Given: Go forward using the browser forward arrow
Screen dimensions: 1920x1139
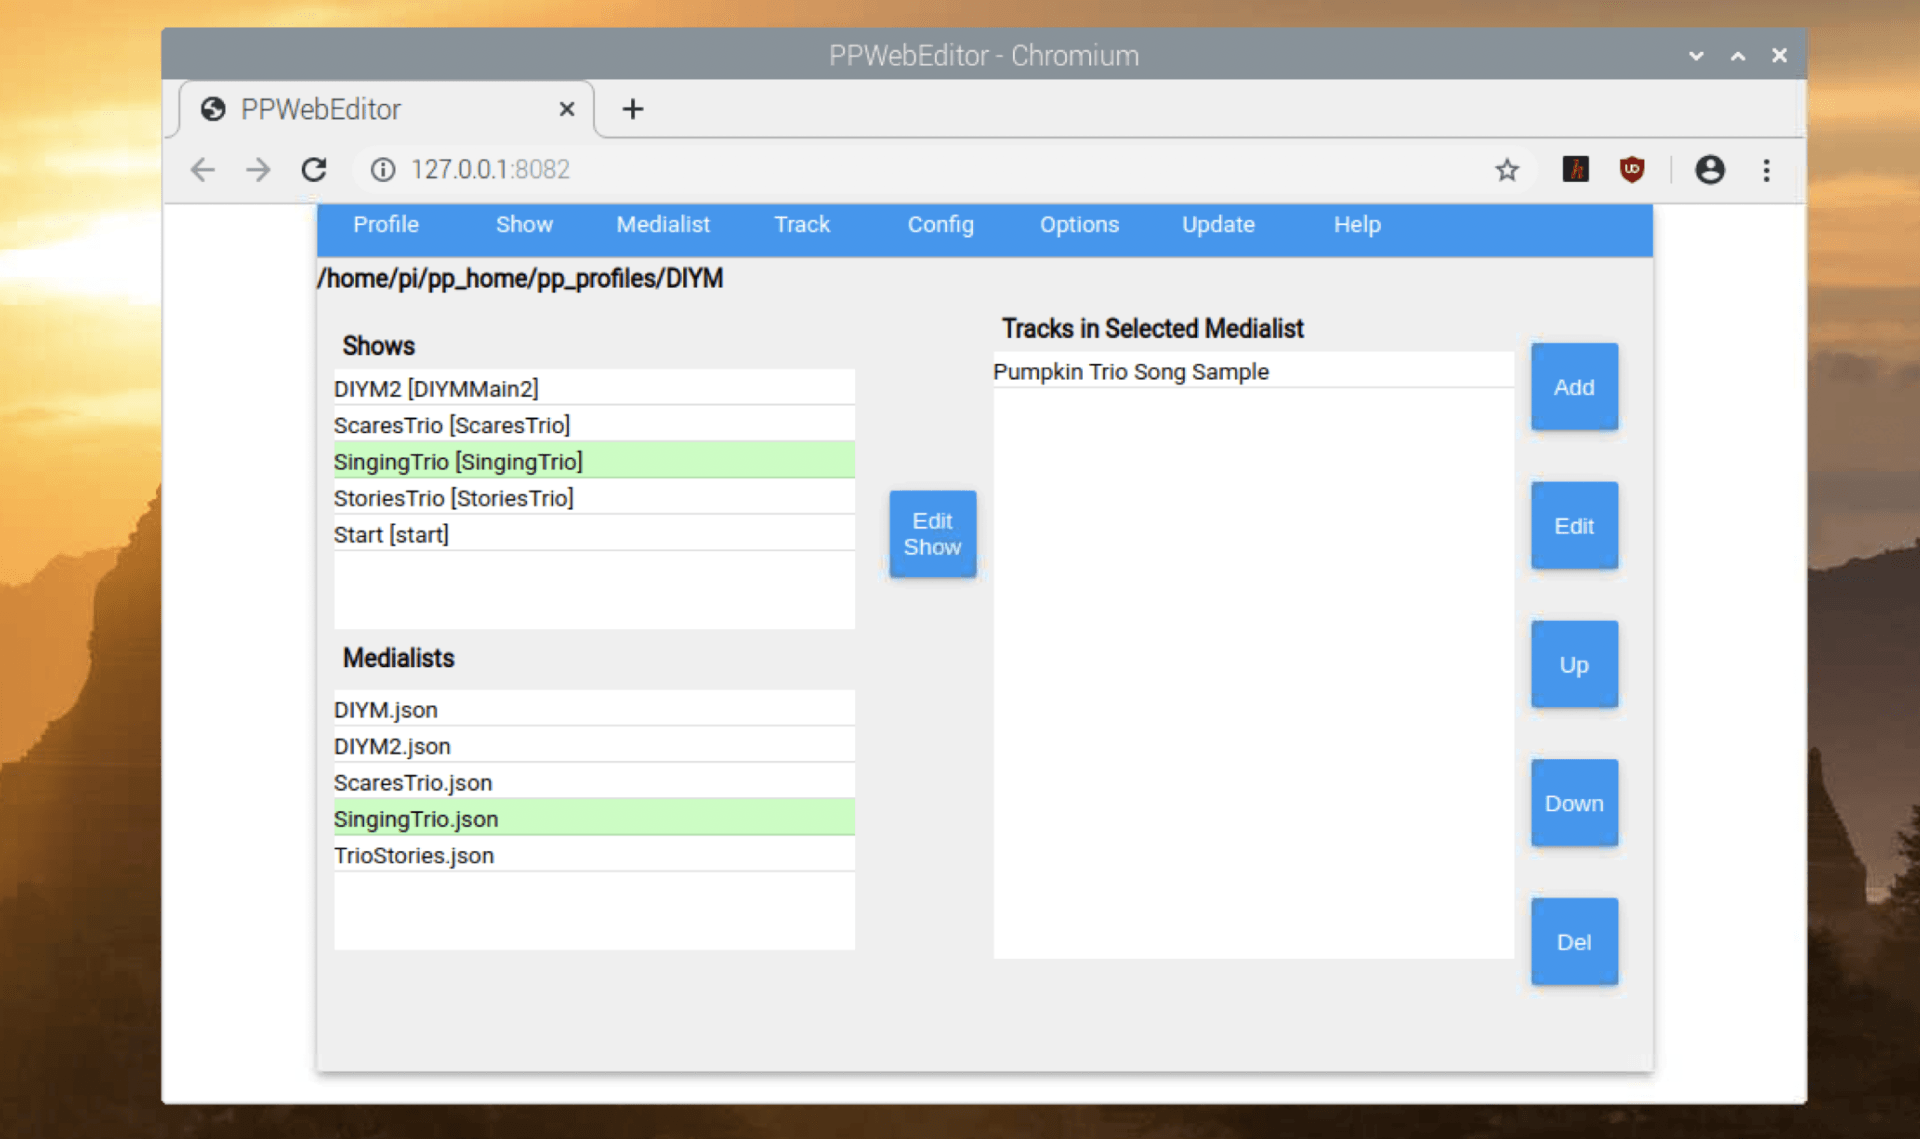Looking at the screenshot, I should pos(258,170).
